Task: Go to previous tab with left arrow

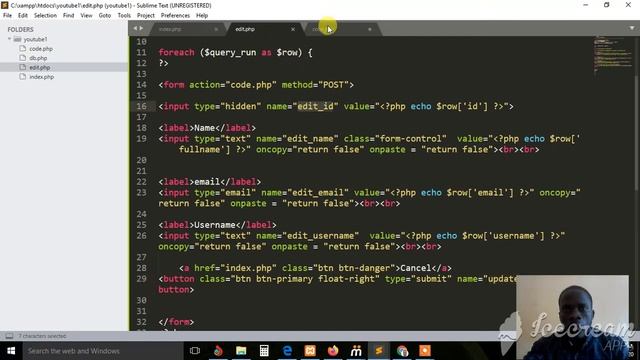Action: (x=135, y=28)
